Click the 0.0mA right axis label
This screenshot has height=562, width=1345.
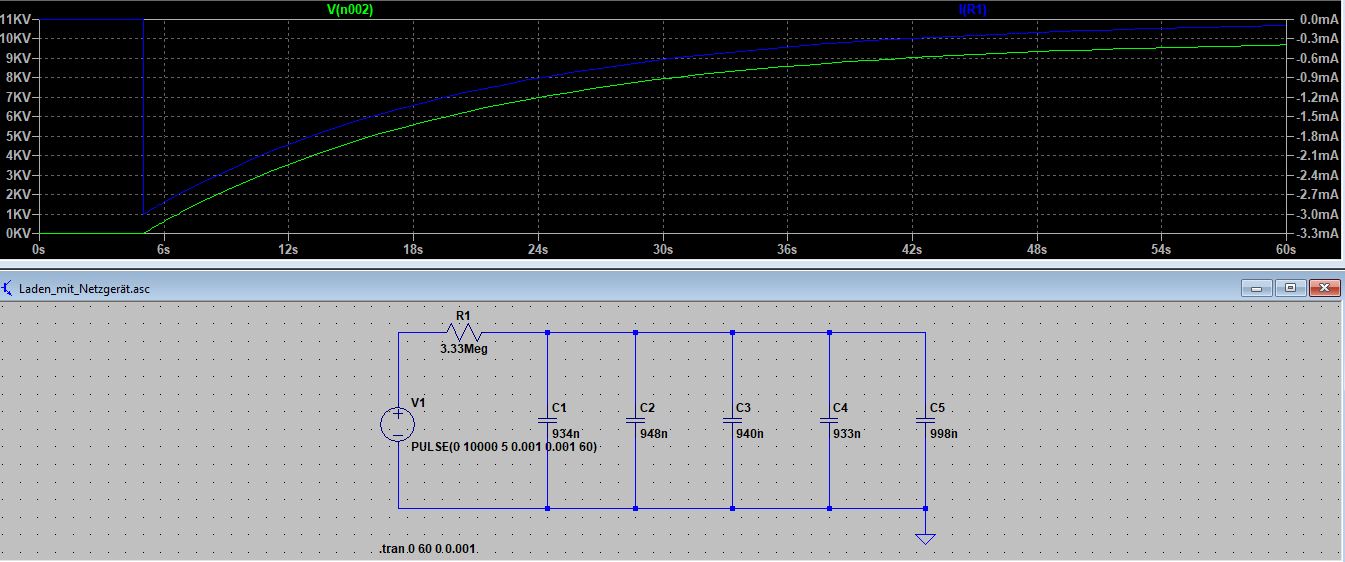coord(1319,19)
